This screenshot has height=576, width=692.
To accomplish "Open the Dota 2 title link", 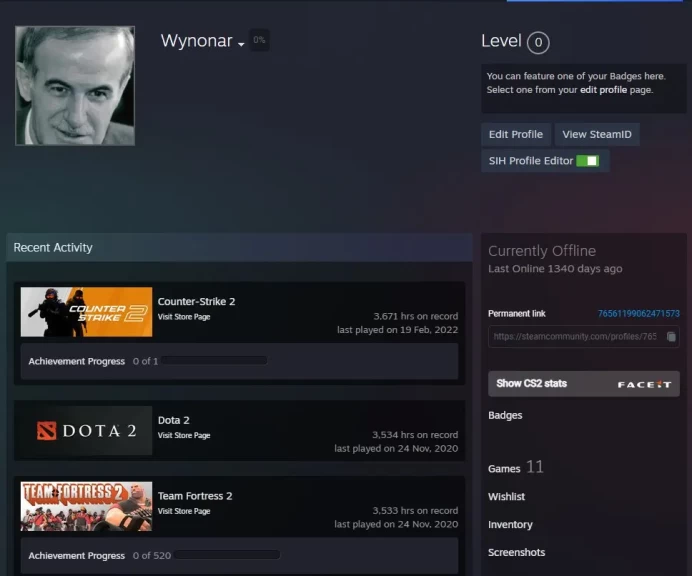I will coord(174,420).
